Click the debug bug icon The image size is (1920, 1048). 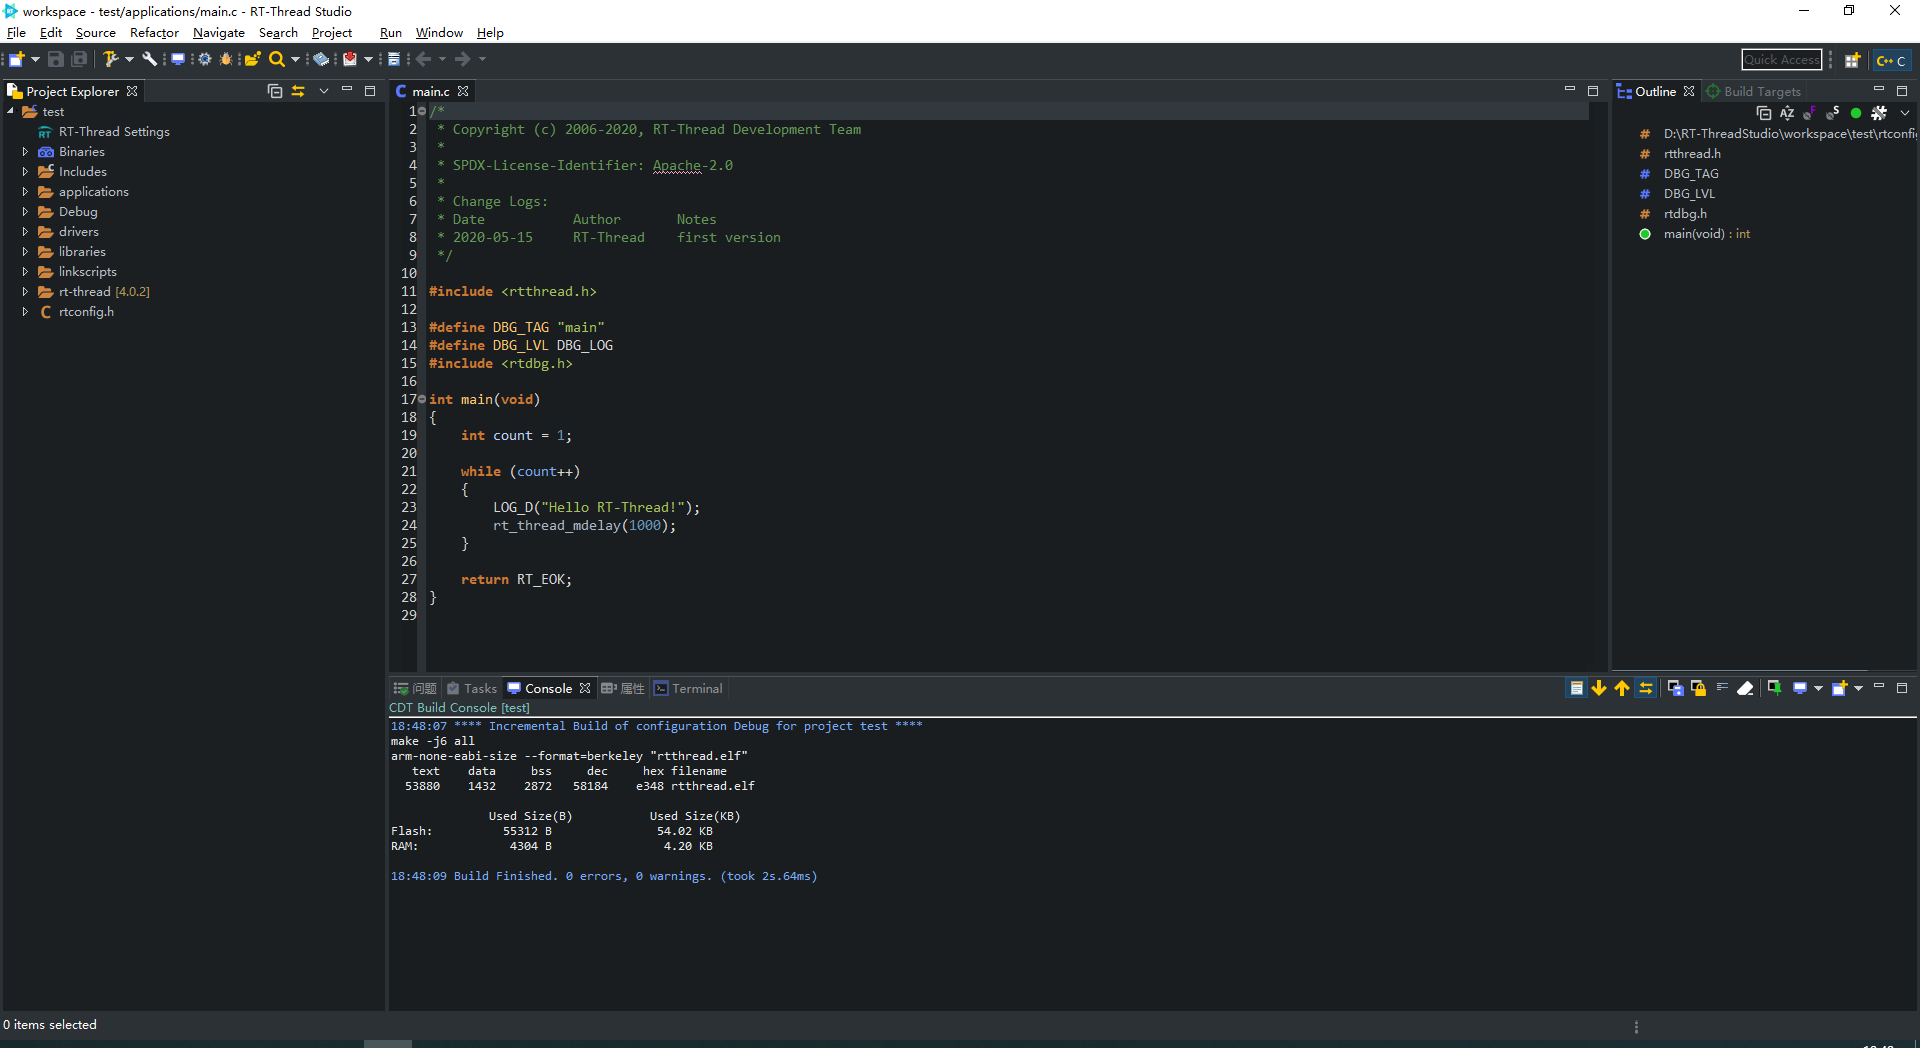tap(226, 59)
